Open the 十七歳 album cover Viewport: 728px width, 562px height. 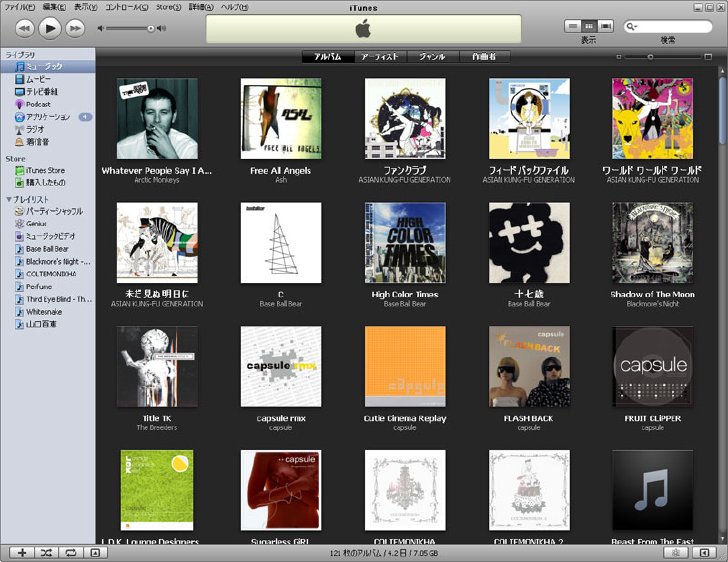529,242
